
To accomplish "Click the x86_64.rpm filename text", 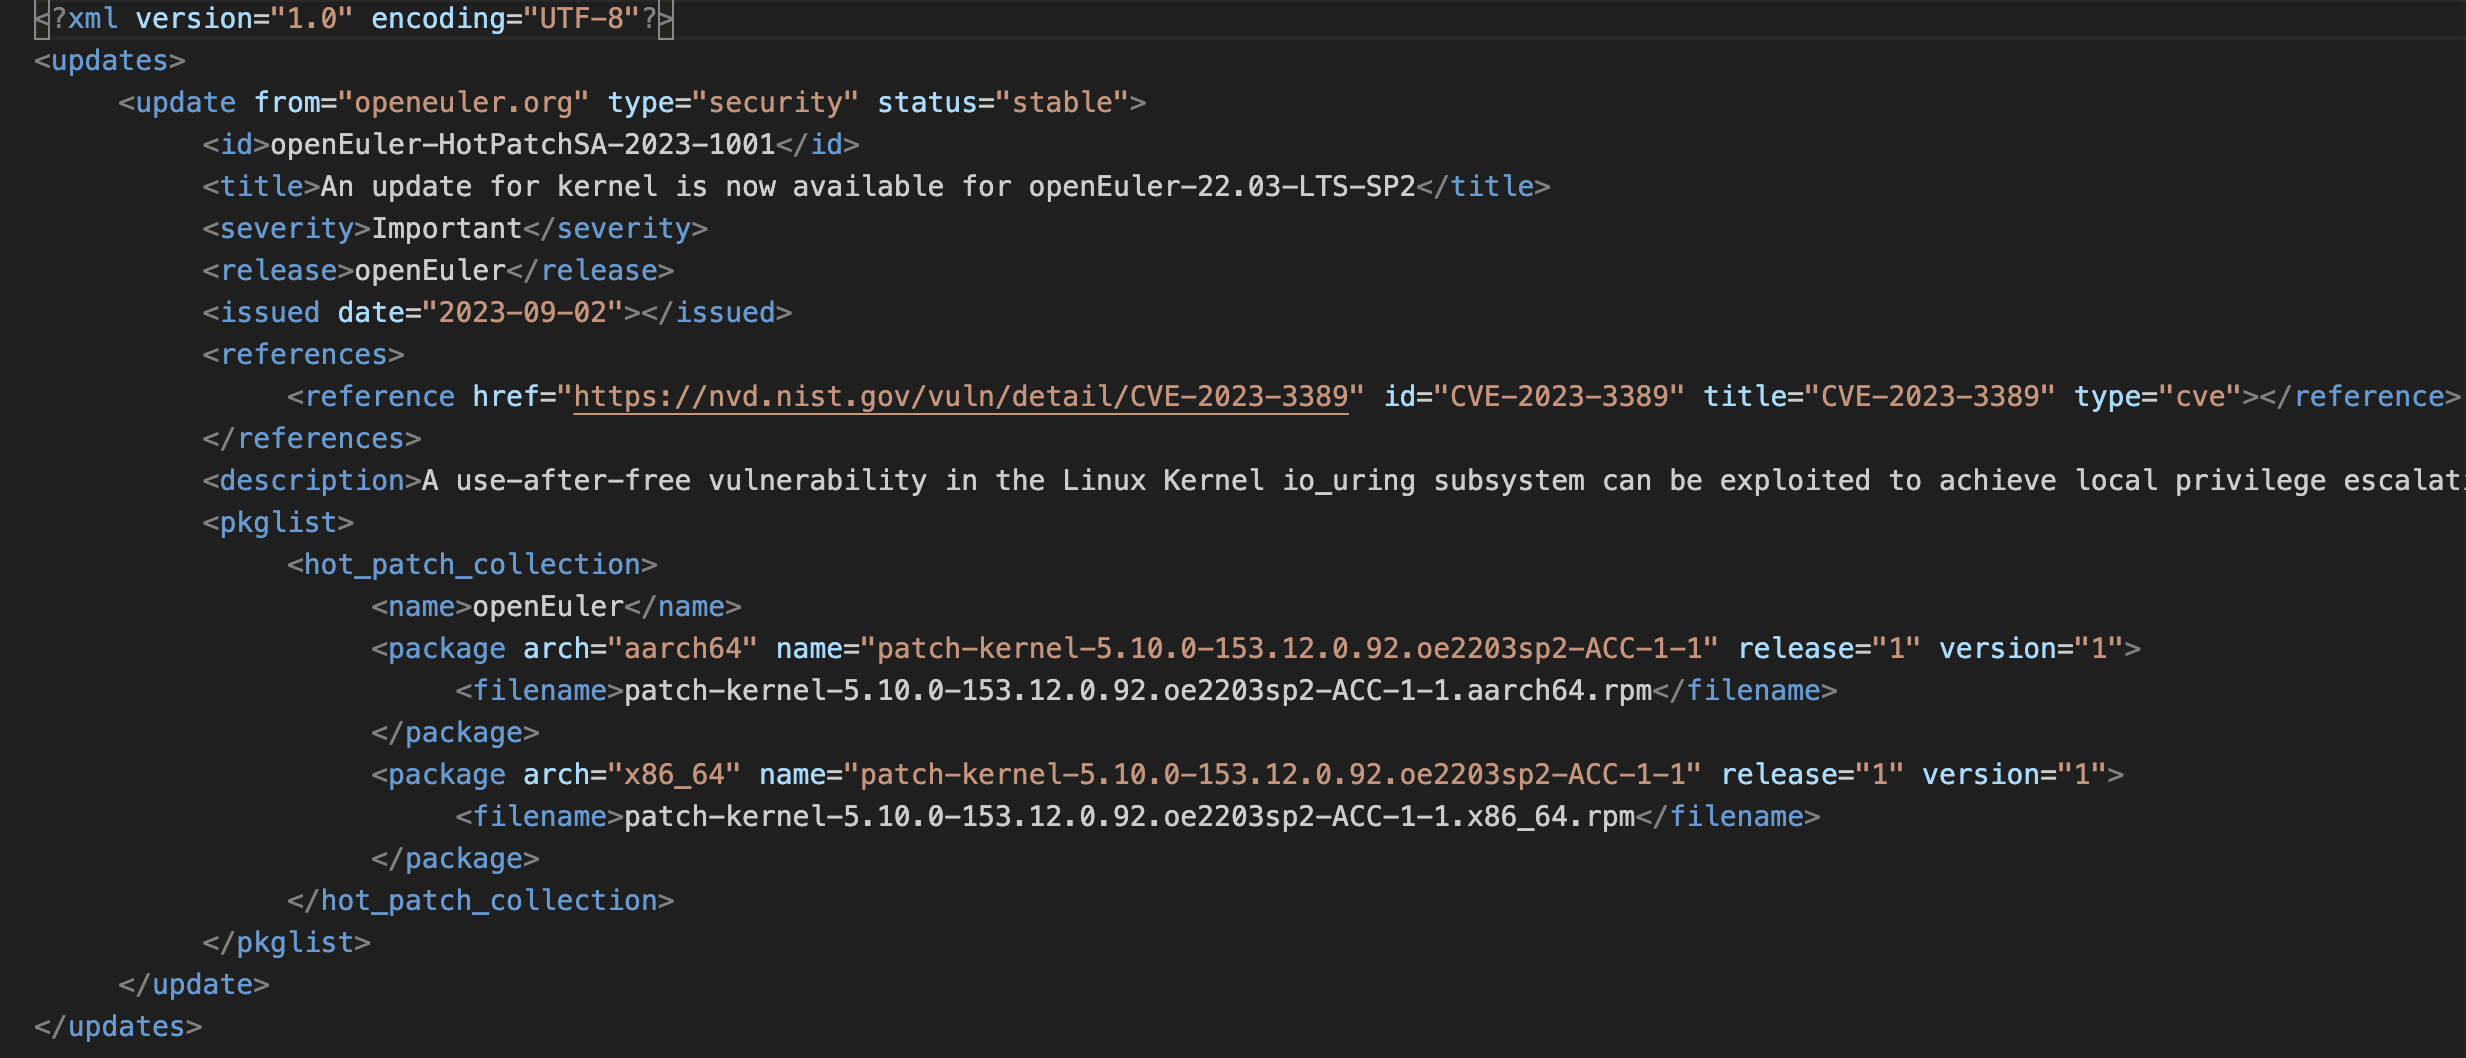I will click(1129, 817).
